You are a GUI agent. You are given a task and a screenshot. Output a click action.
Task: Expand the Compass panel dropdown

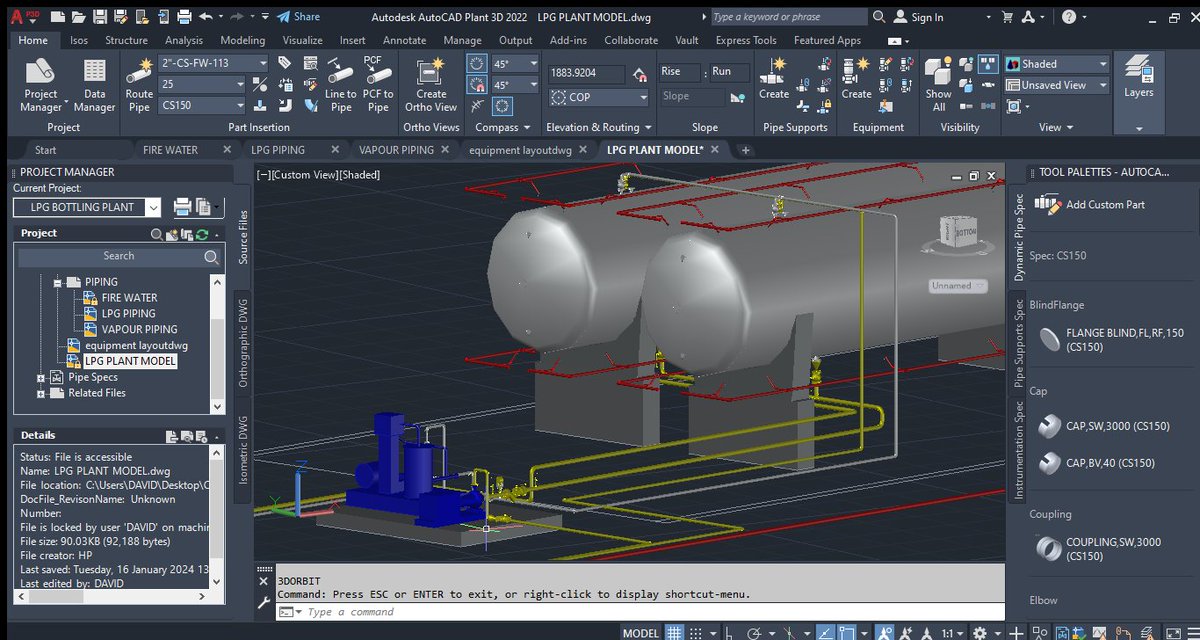(503, 127)
